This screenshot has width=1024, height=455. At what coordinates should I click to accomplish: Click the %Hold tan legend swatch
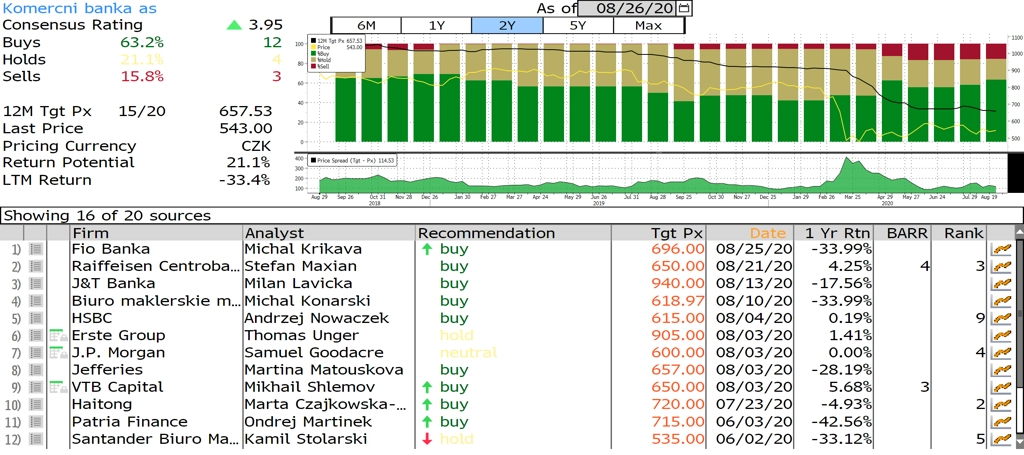click(x=313, y=60)
